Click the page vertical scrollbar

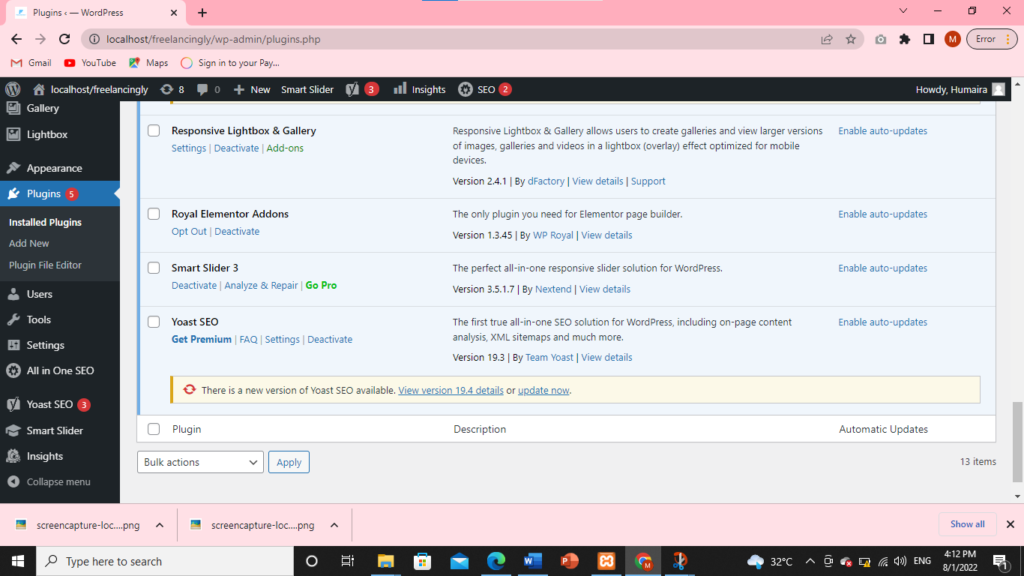pos(1017,441)
